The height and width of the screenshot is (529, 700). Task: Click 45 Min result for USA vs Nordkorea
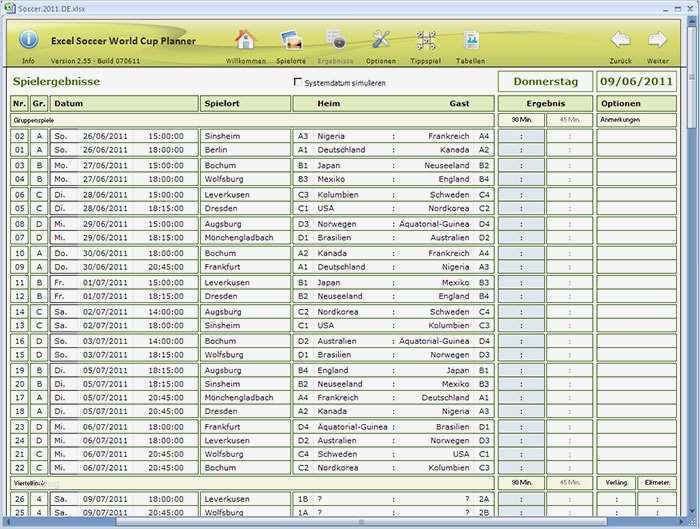pyautogui.click(x=570, y=208)
